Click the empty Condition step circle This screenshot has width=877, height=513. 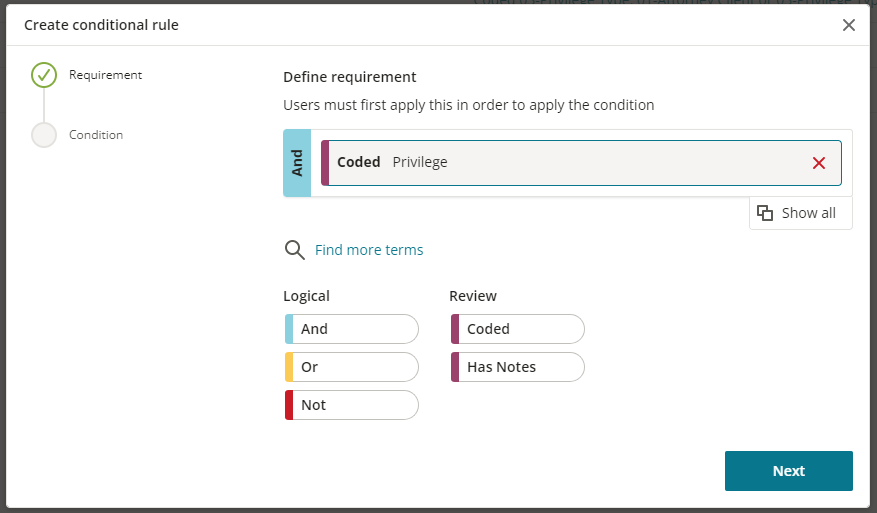[44, 135]
